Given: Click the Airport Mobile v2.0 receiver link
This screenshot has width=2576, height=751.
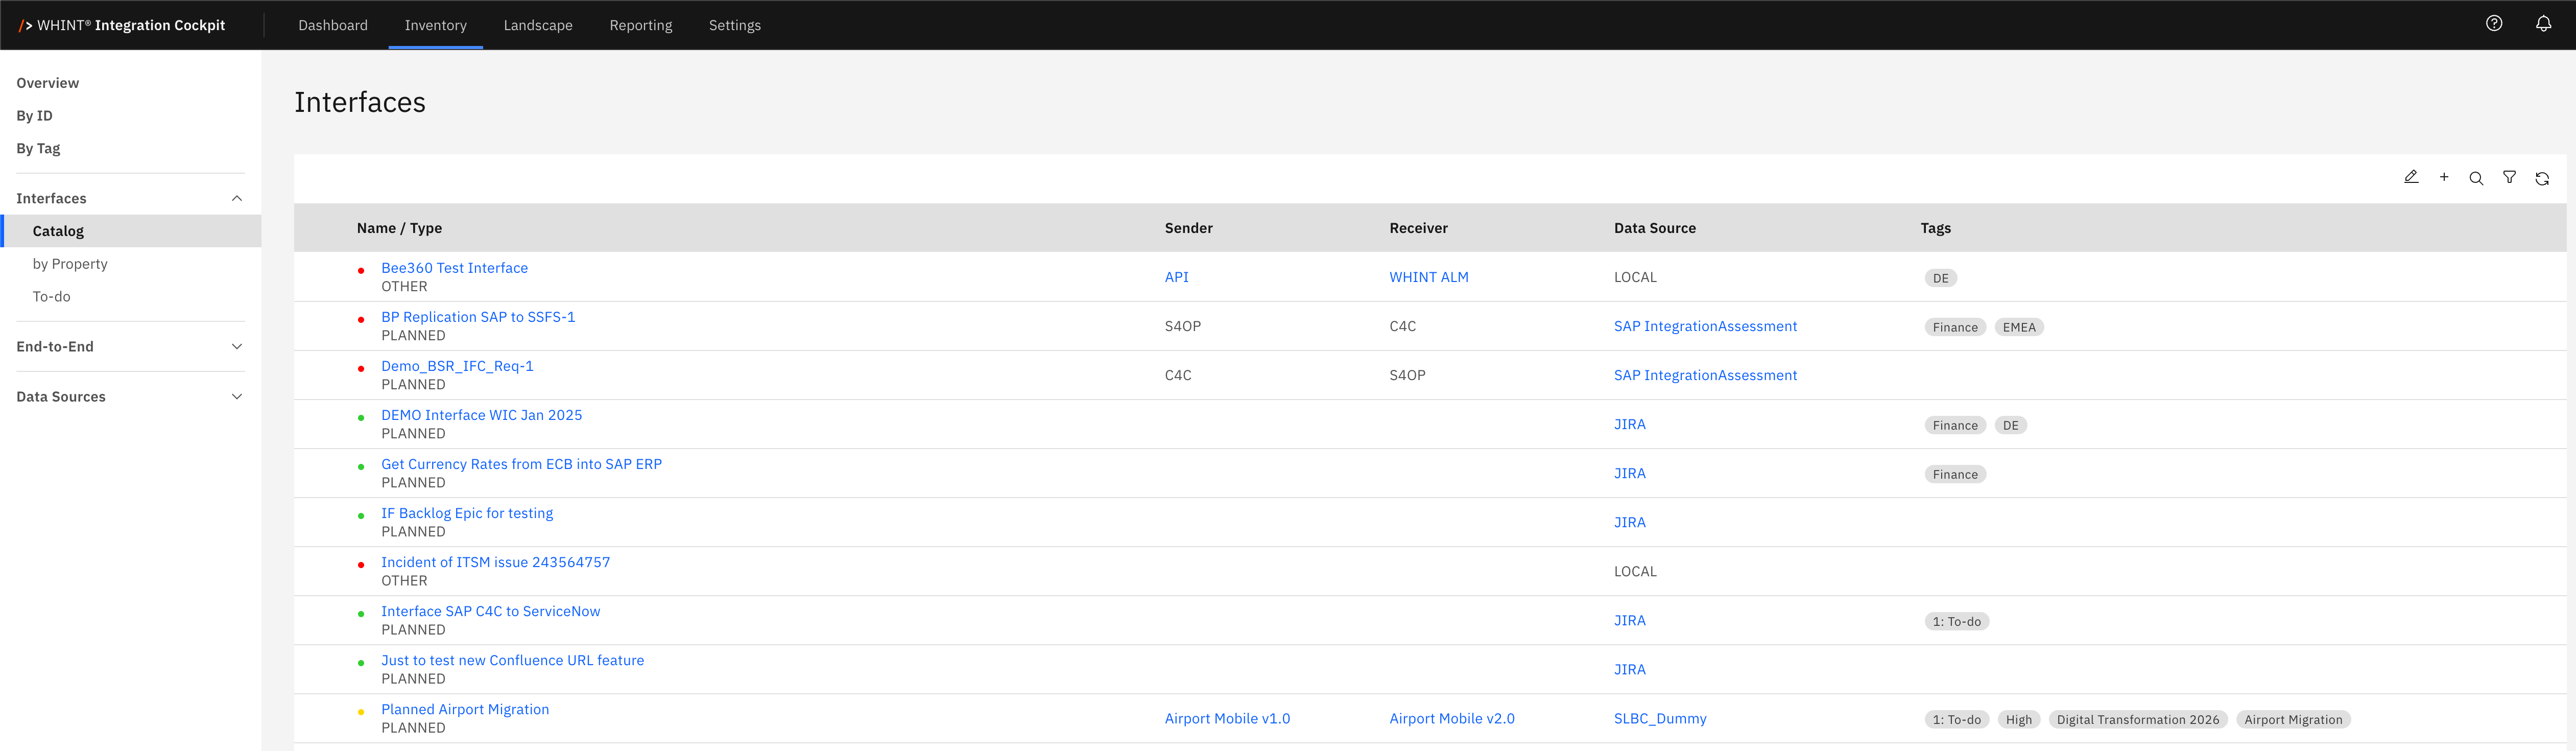Looking at the screenshot, I should click(x=1451, y=718).
